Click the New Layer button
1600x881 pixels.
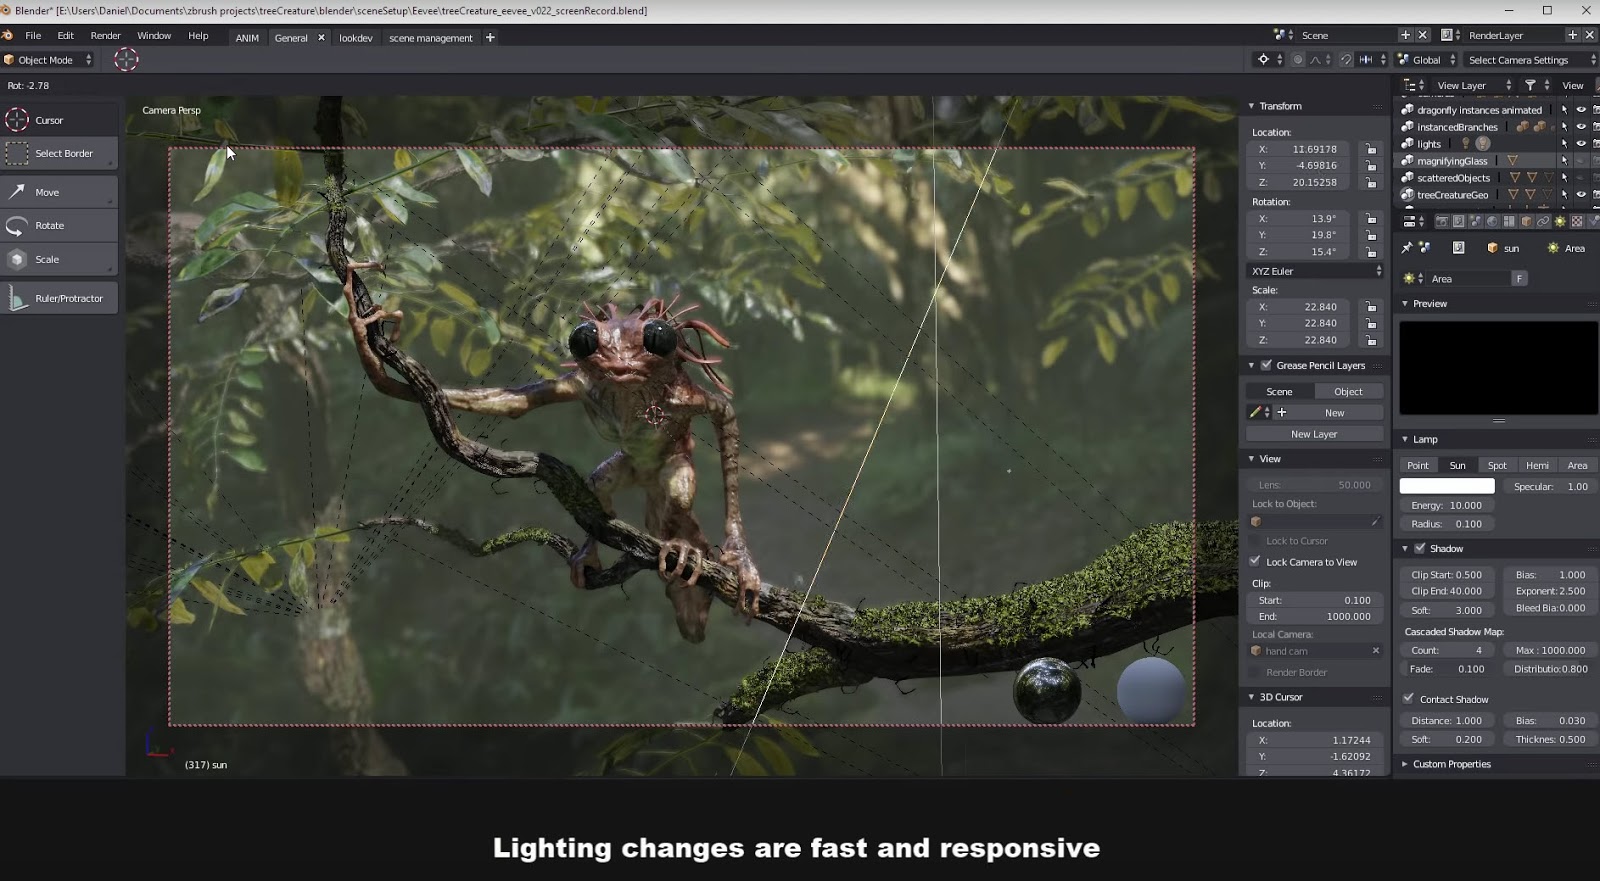[x=1314, y=434]
